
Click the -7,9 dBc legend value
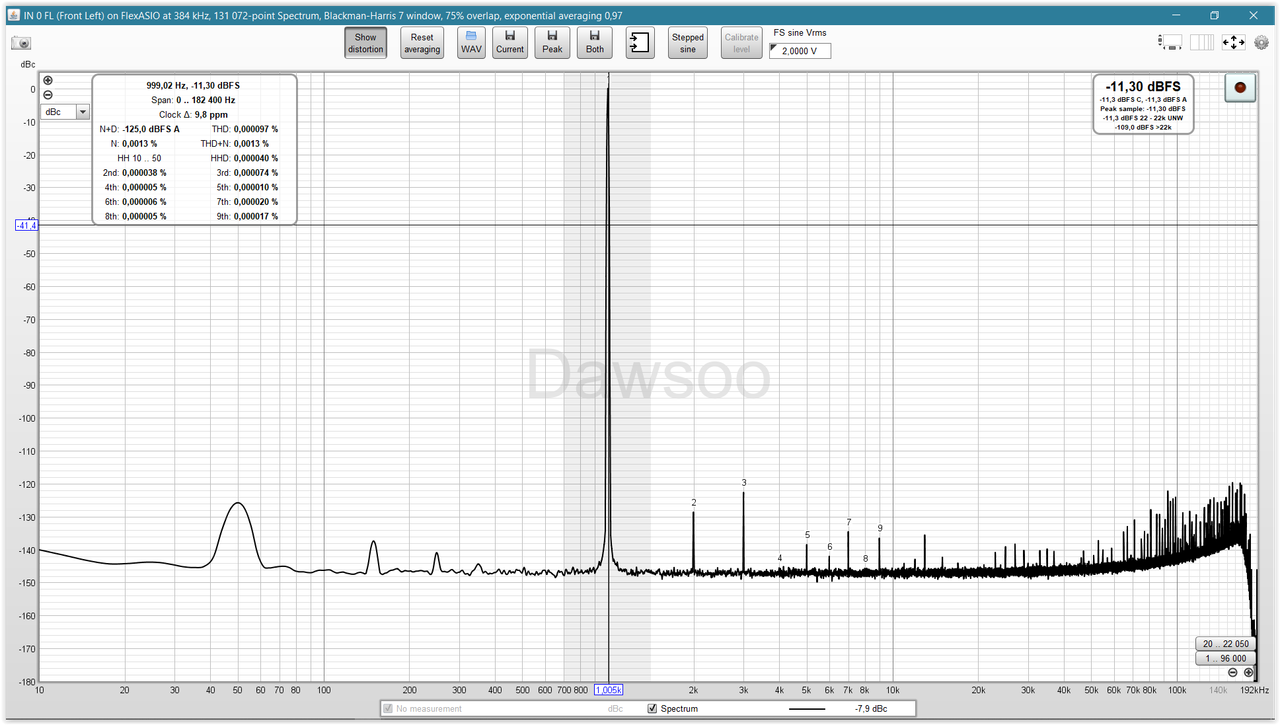(x=872, y=709)
